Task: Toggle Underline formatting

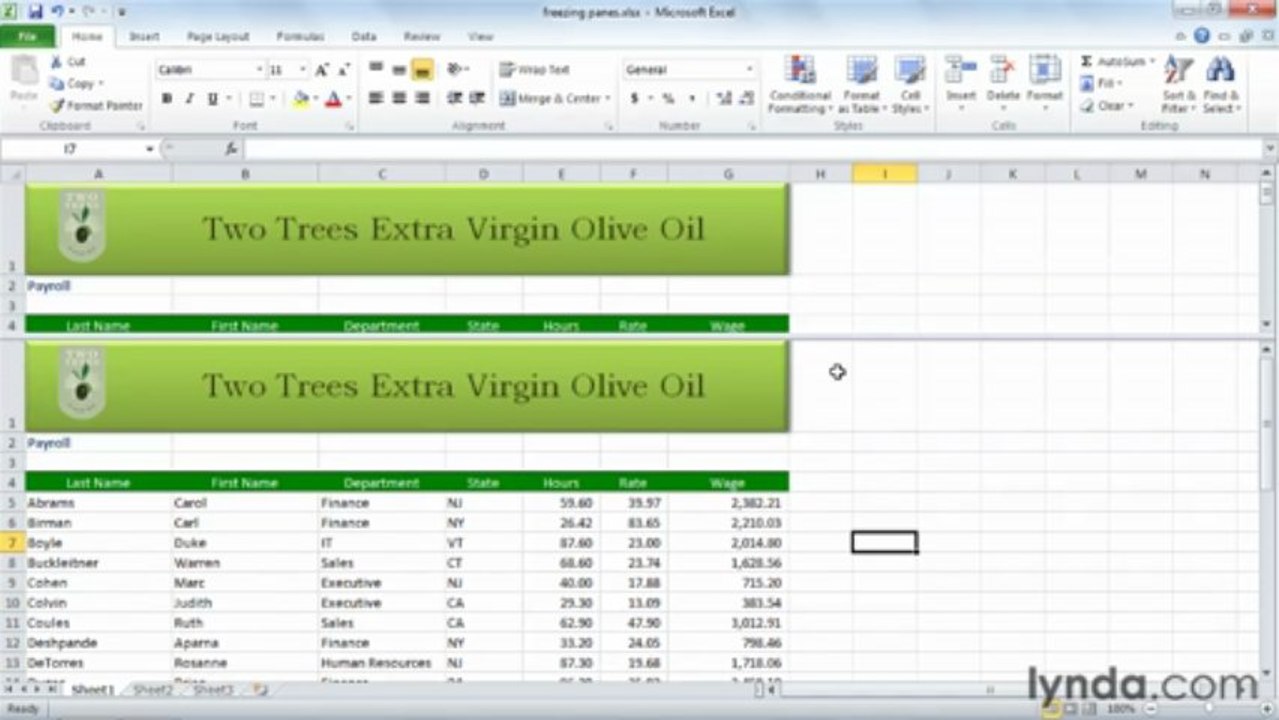Action: click(x=212, y=99)
